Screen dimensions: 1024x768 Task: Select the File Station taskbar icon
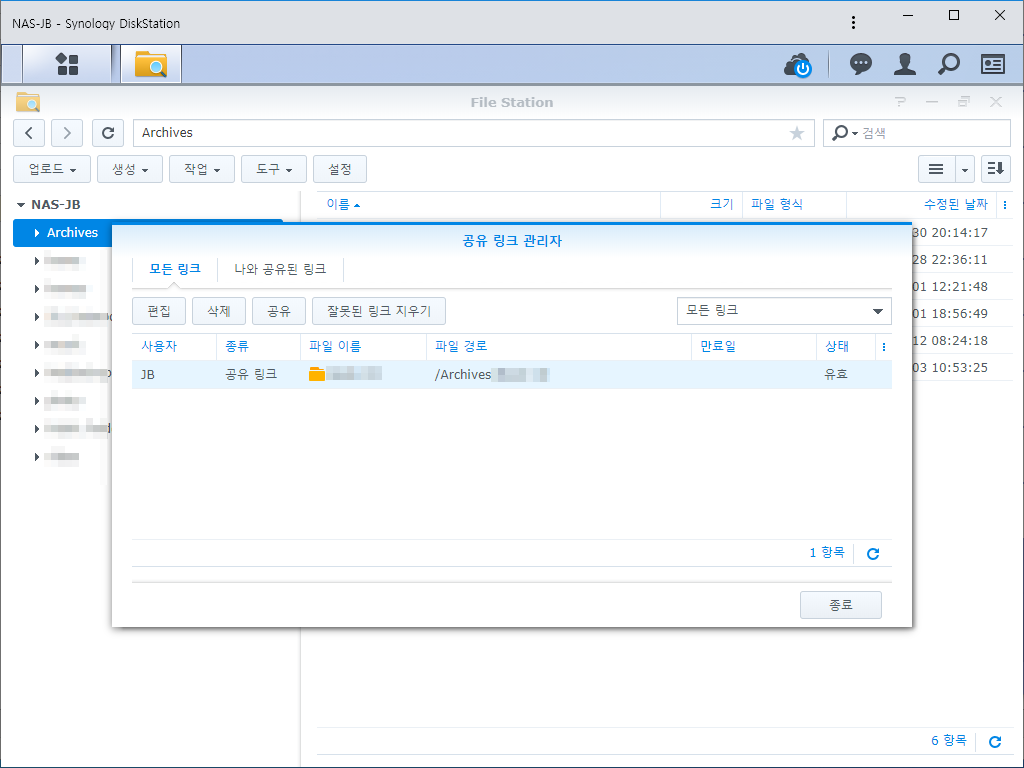(151, 64)
